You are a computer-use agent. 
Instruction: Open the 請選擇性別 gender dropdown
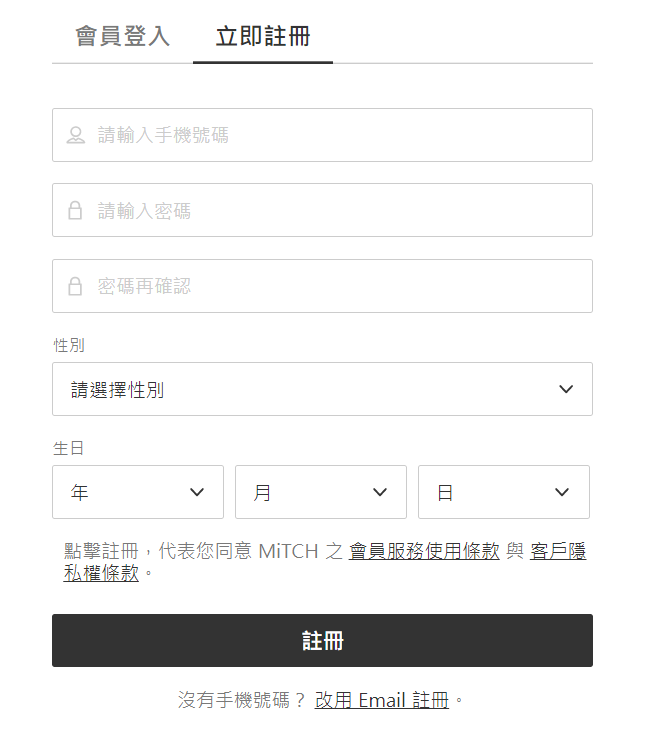[310, 389]
